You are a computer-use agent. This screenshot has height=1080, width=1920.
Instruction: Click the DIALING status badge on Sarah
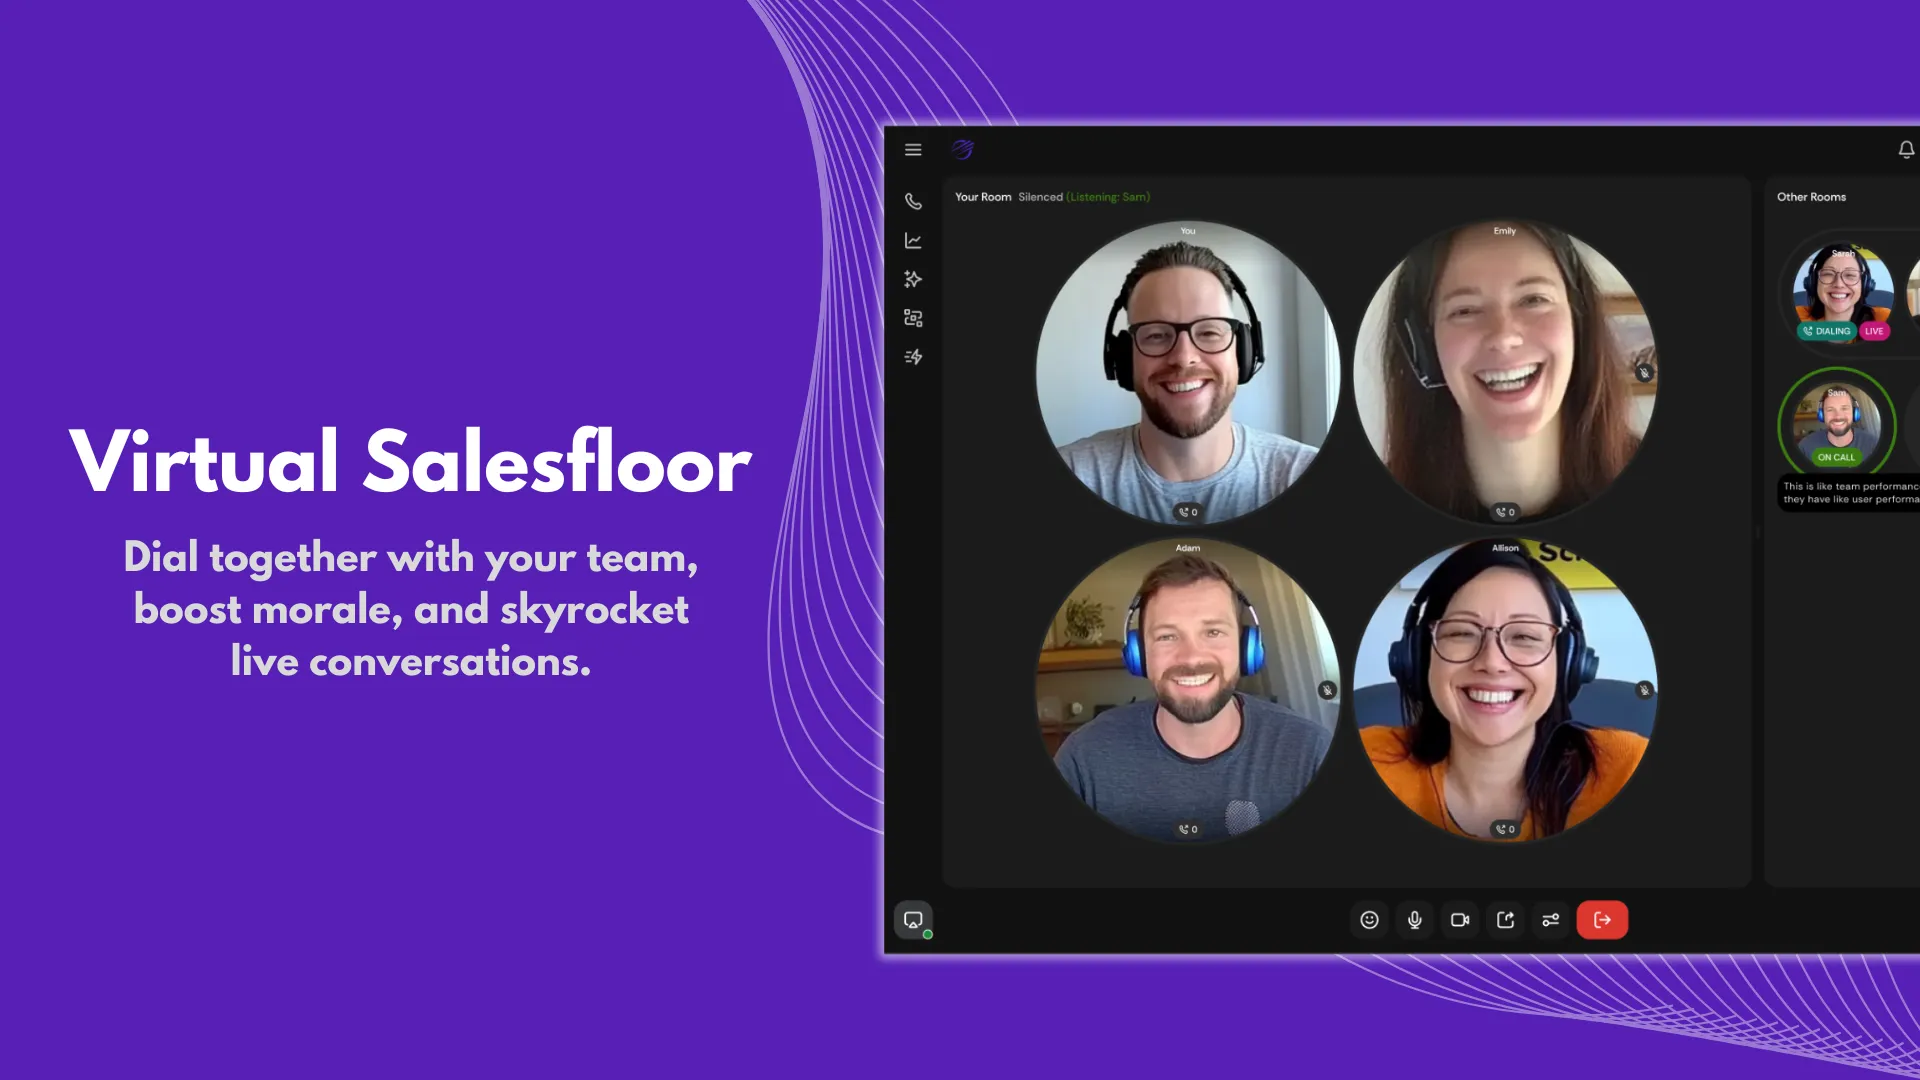tap(1827, 331)
